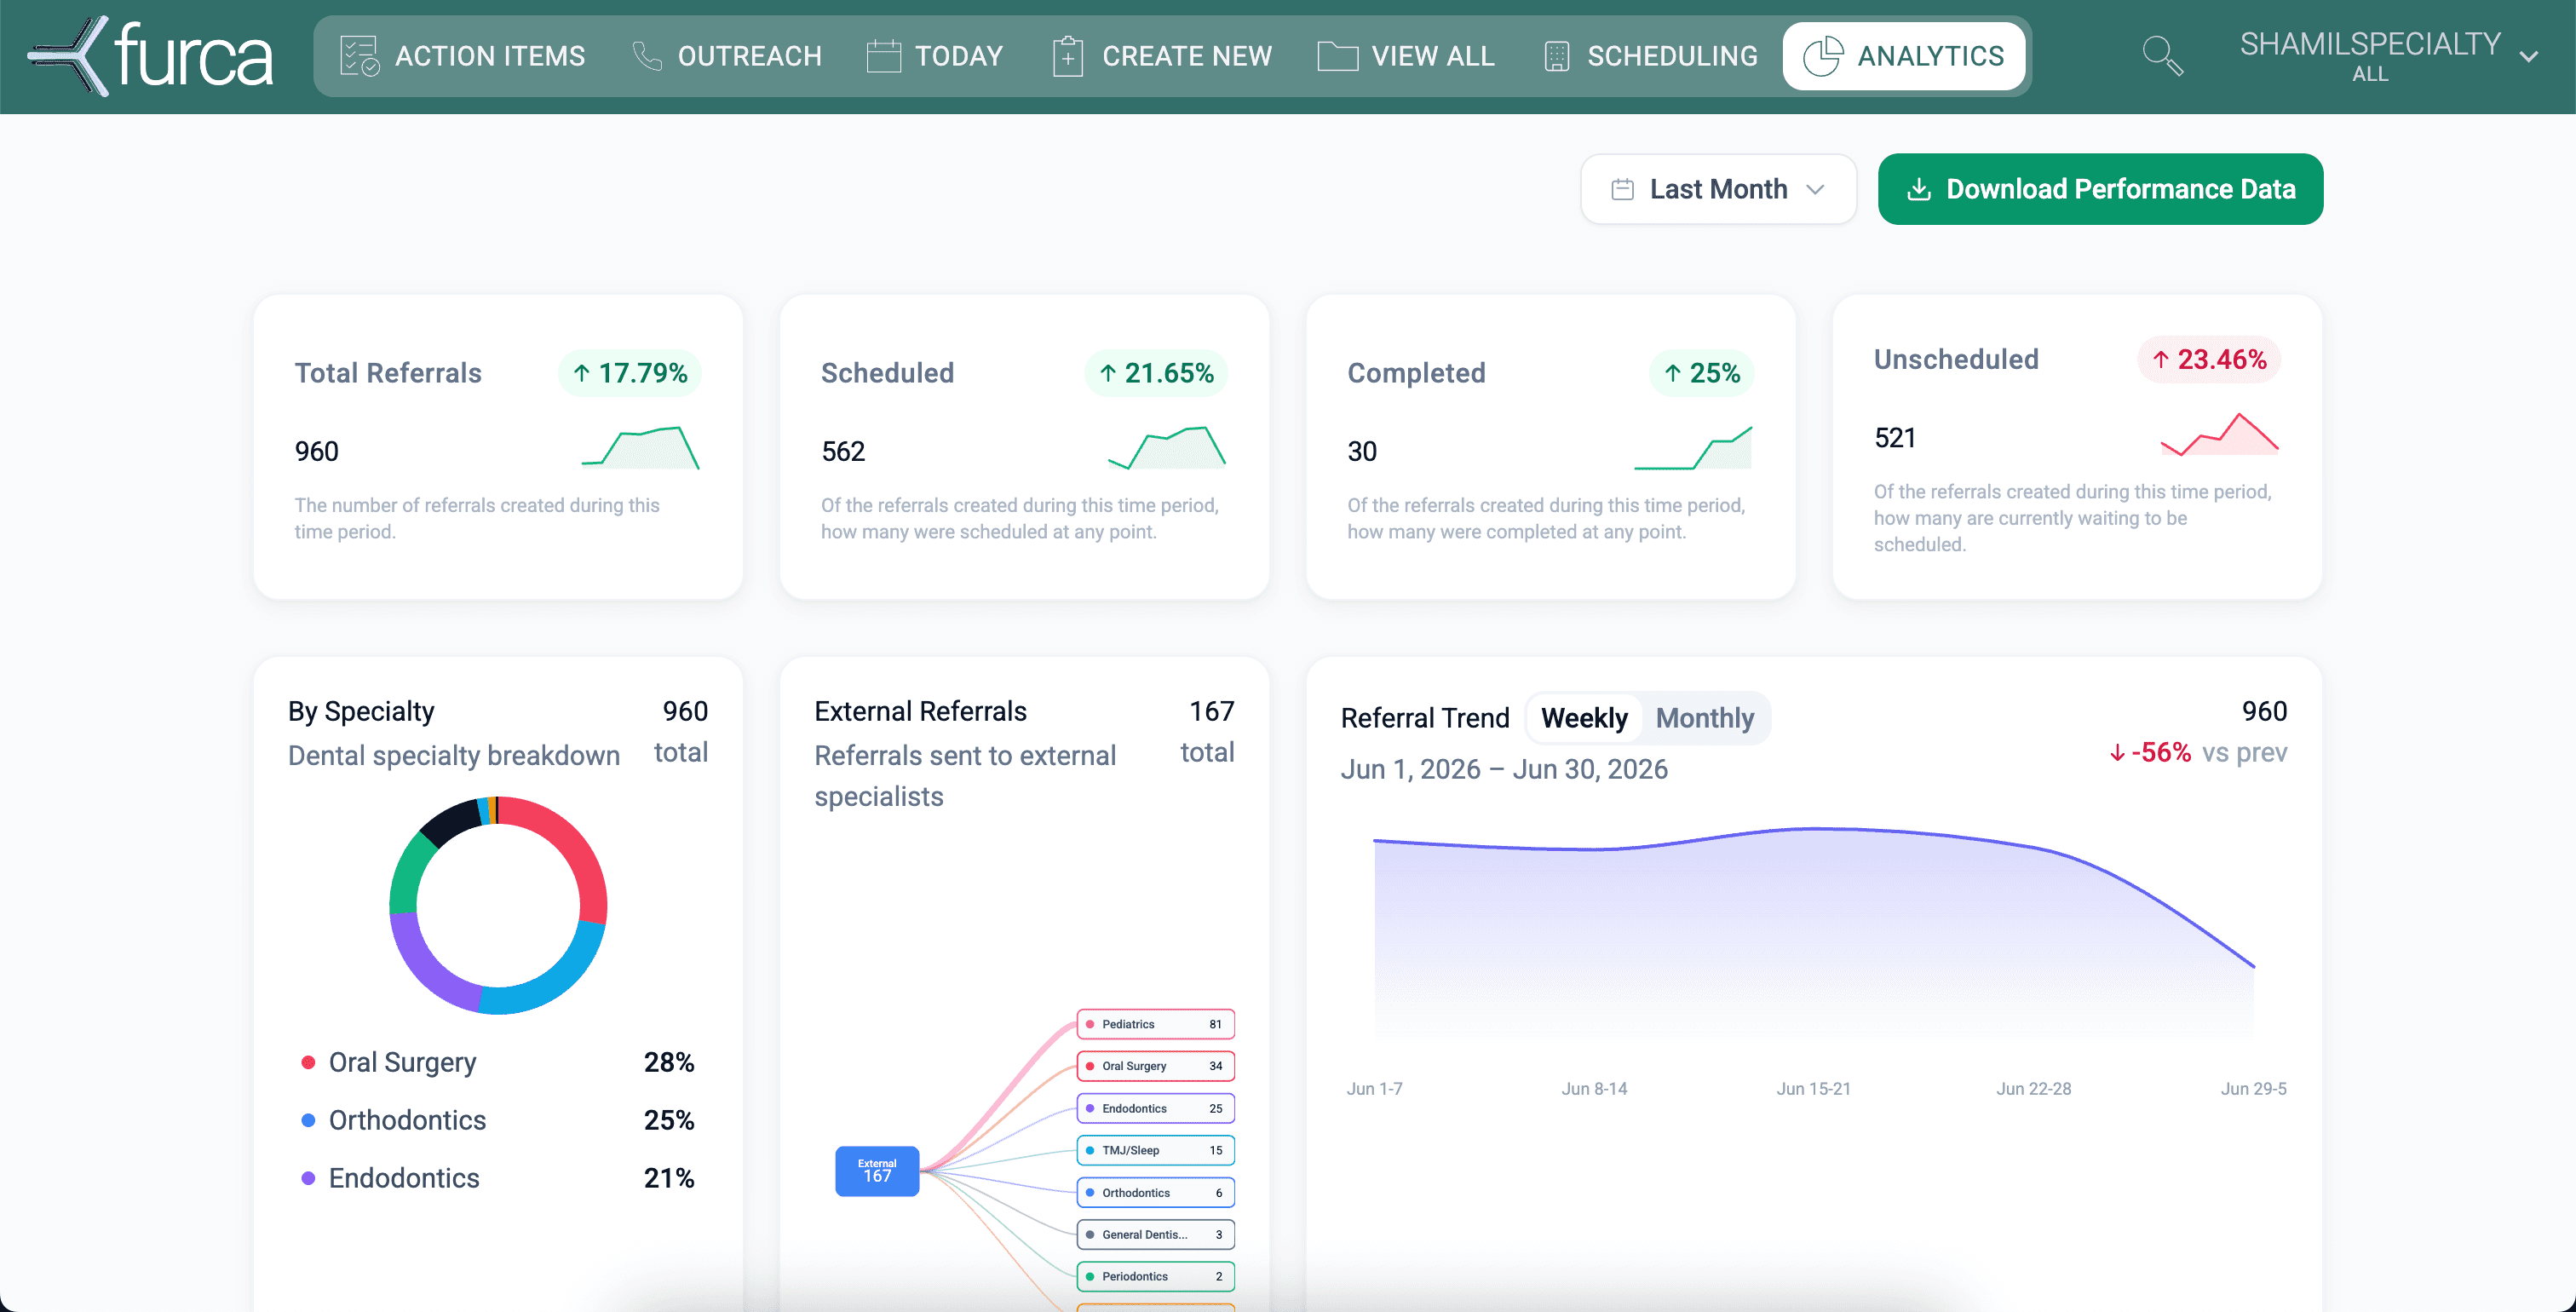
Task: Click the 17.79% Total Referrals badge
Action: [630, 373]
